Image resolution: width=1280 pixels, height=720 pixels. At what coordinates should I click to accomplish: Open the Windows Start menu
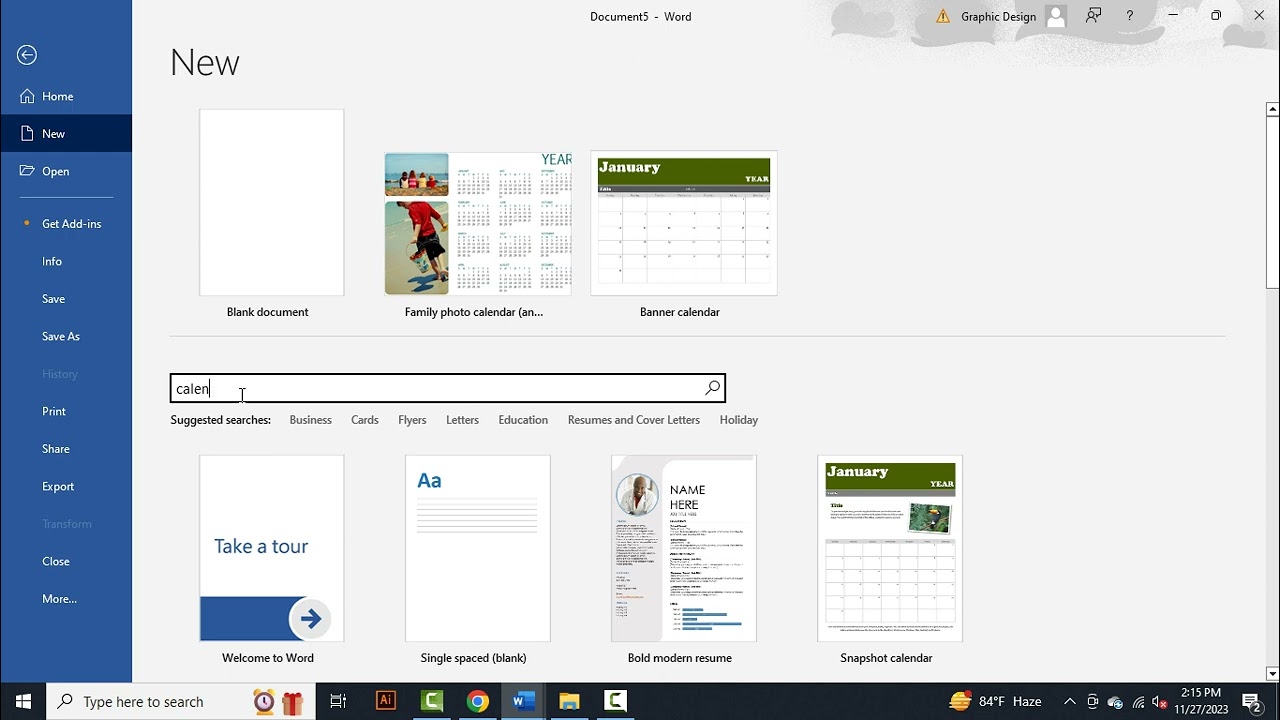tap(23, 701)
